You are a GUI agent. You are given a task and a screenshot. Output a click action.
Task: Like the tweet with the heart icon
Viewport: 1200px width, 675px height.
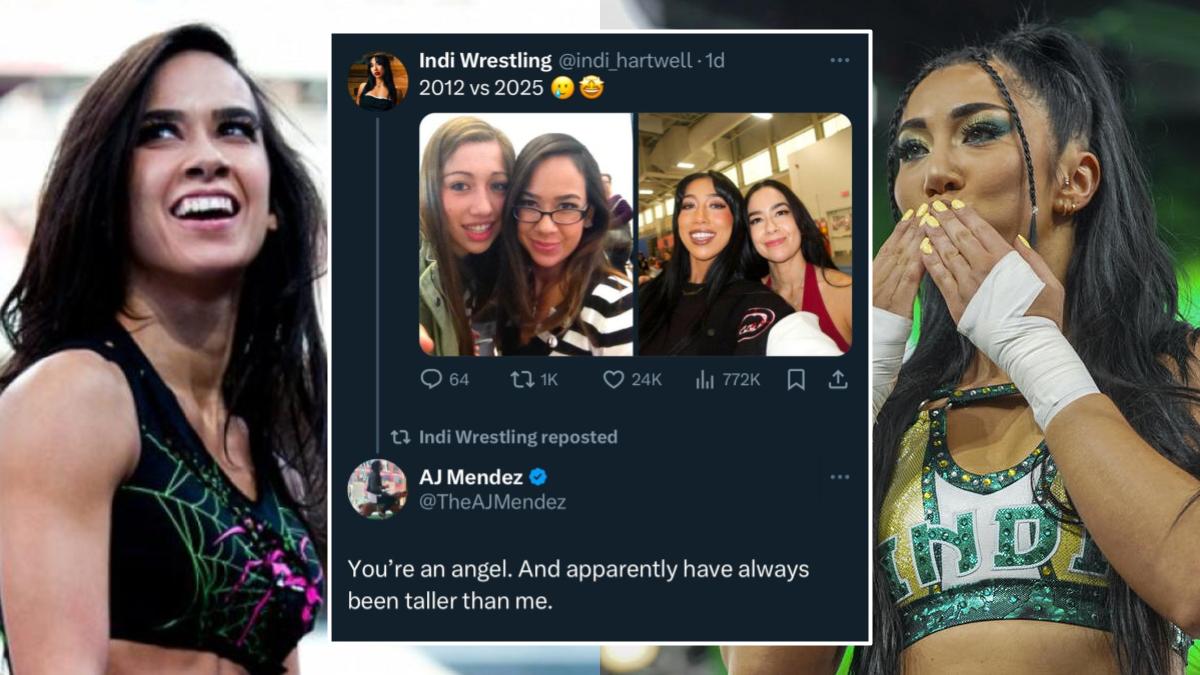click(x=614, y=379)
